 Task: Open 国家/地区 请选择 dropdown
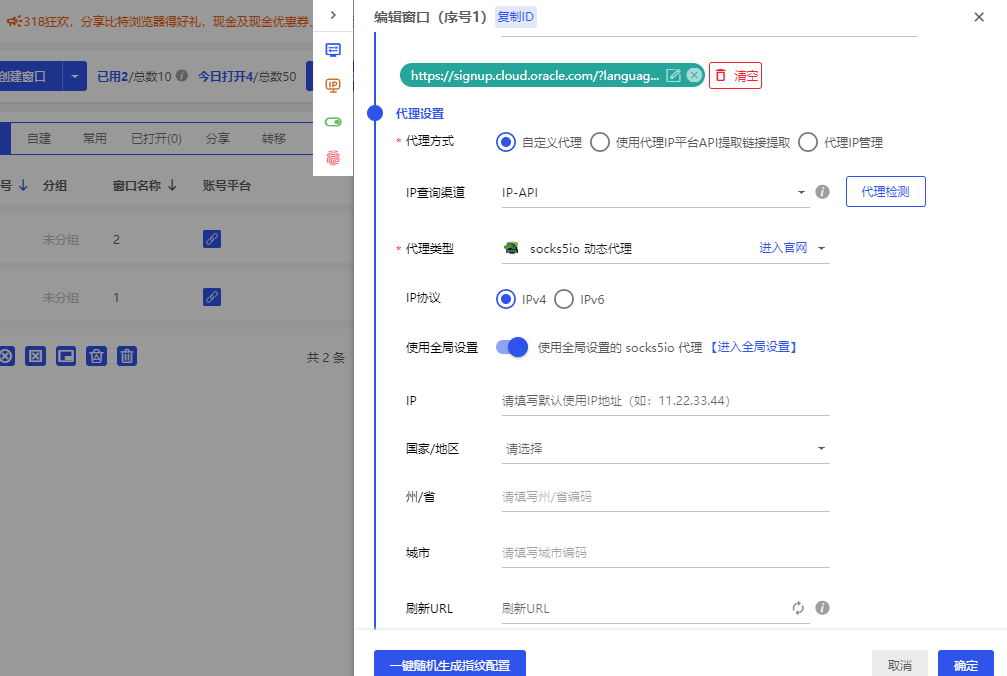(665, 449)
